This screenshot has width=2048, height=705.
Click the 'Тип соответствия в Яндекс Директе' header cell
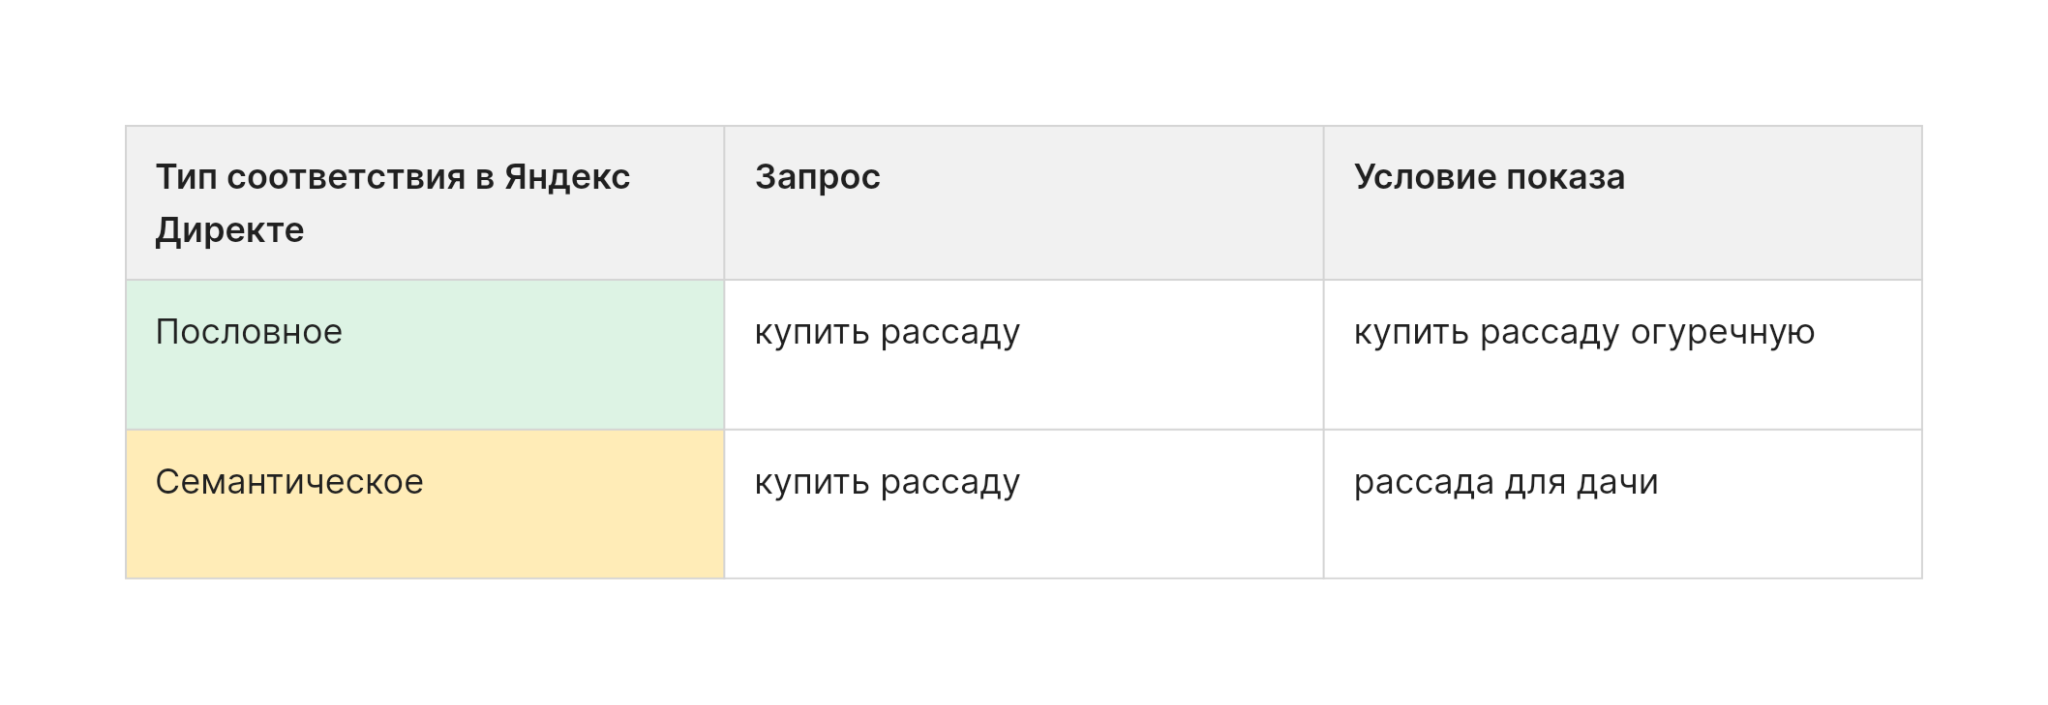tap(425, 203)
